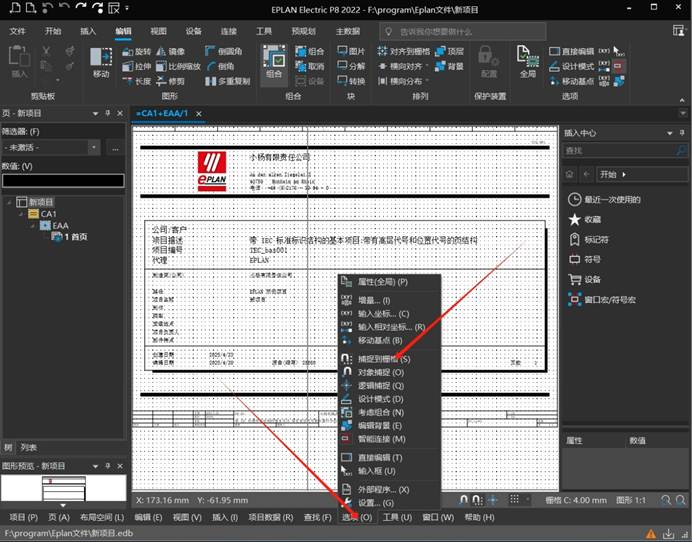Click the 转换 convert block icon
Image resolution: width=692 pixels, height=542 pixels.
[x=351, y=81]
